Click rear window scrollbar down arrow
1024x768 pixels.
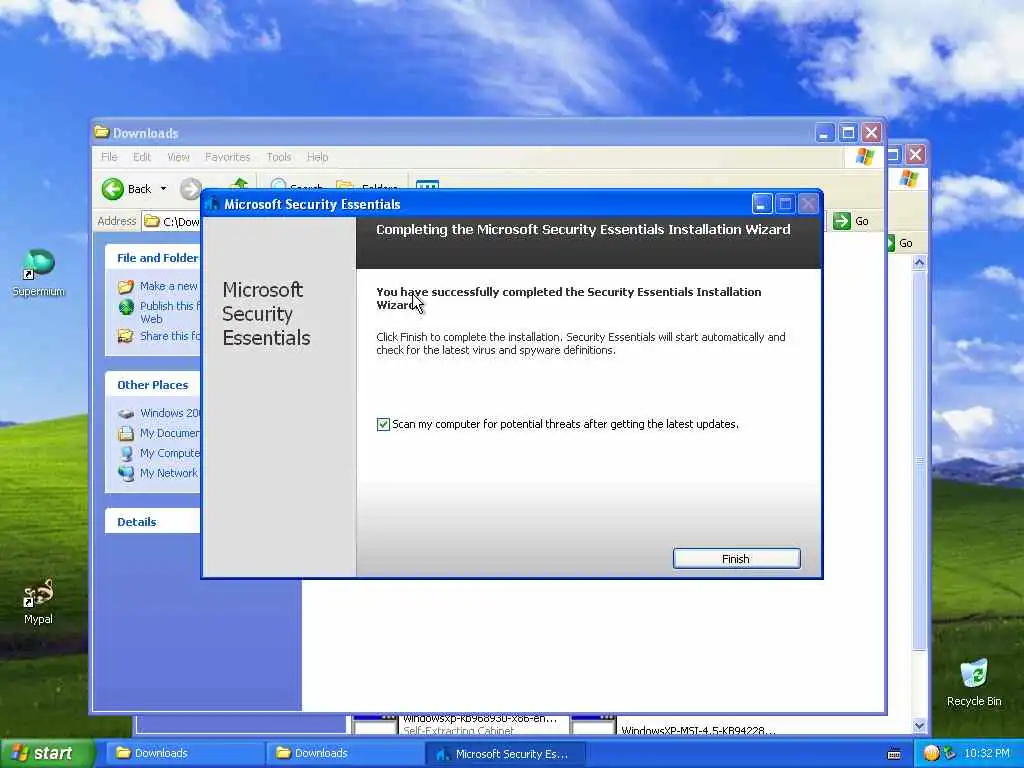click(x=919, y=725)
